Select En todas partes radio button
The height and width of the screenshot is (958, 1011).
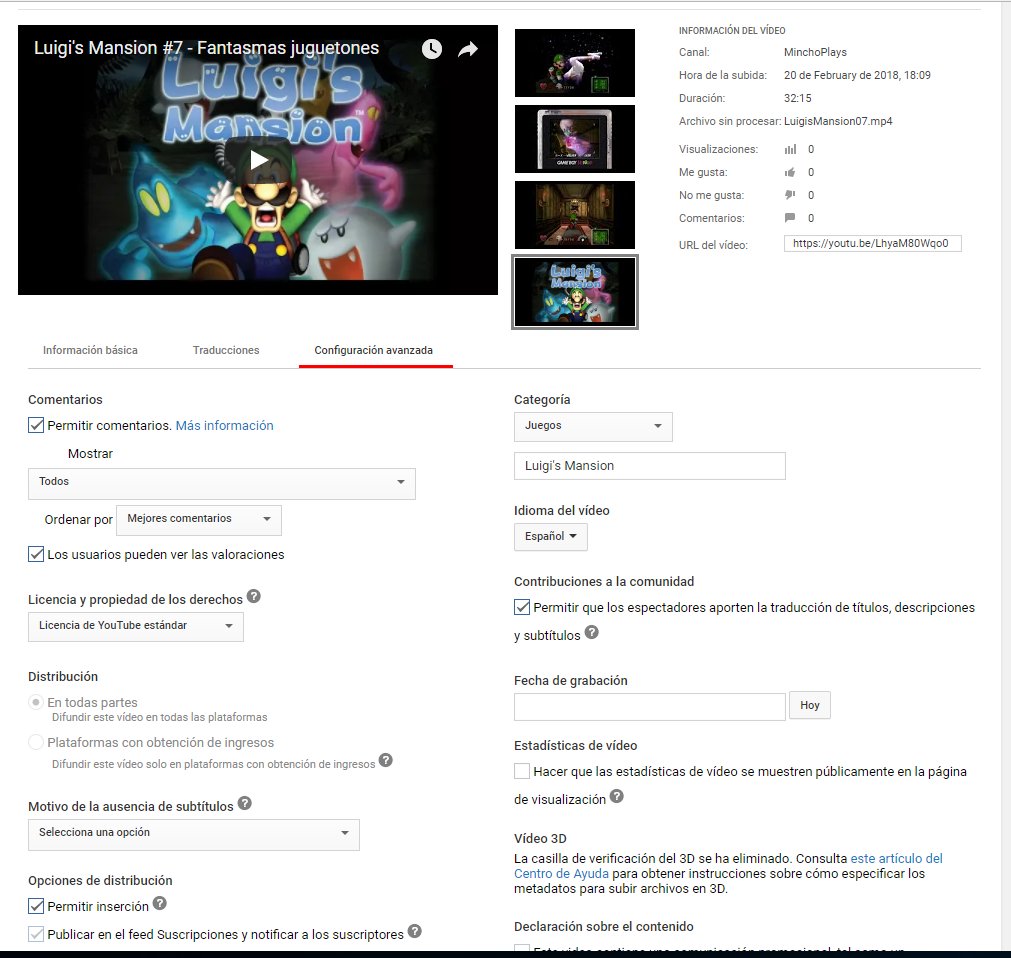36,702
